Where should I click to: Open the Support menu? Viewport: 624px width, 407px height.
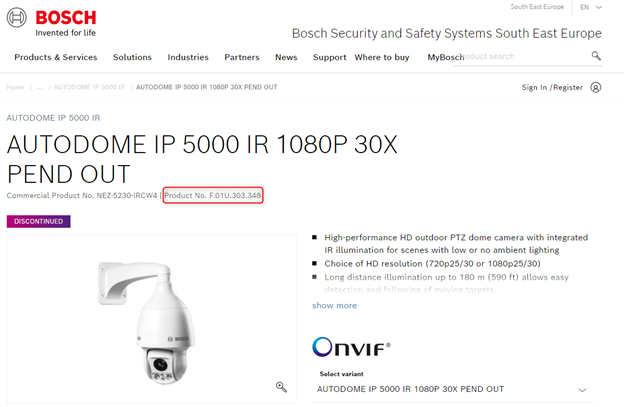330,57
